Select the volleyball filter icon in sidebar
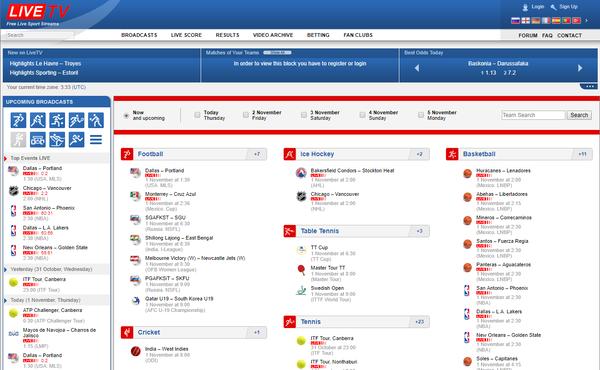 (x=96, y=120)
